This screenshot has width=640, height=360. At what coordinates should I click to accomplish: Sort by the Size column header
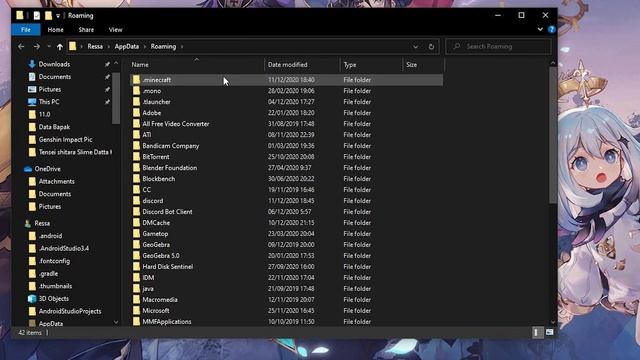(x=423, y=64)
